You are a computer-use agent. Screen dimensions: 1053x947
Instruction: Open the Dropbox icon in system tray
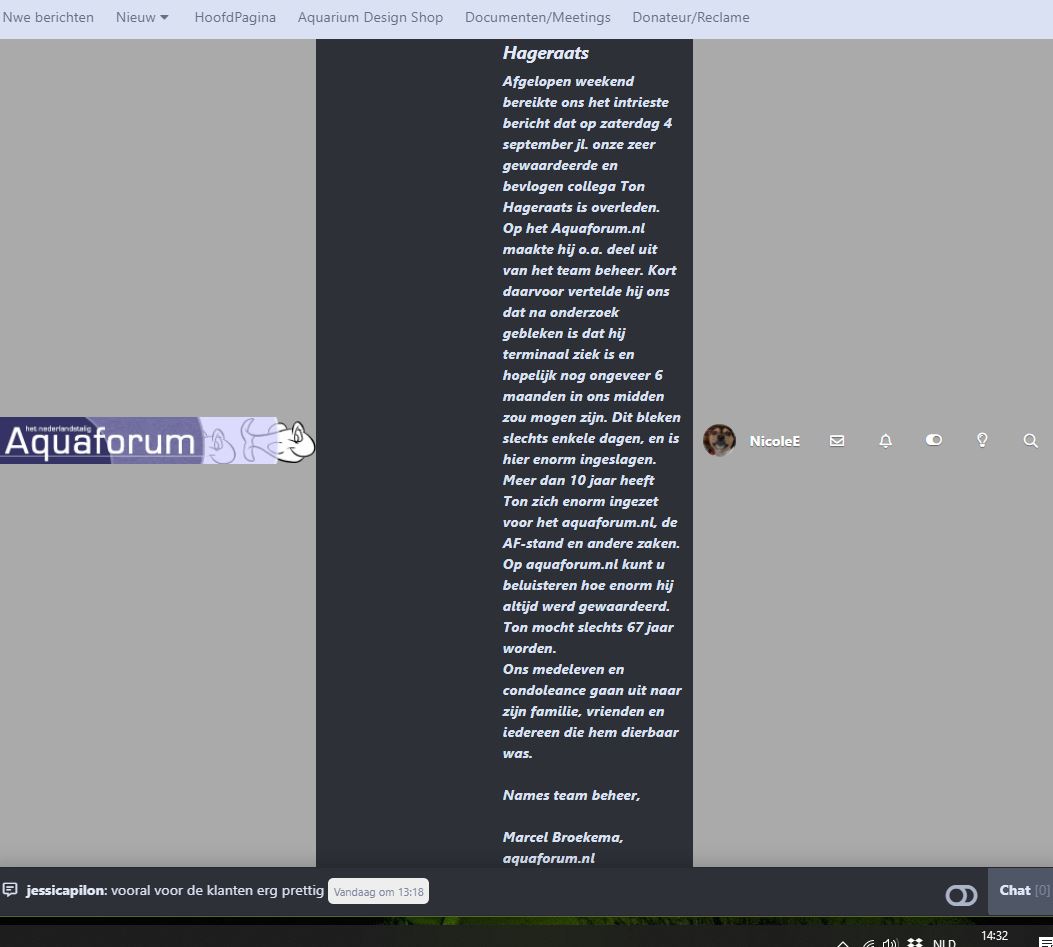point(913,942)
